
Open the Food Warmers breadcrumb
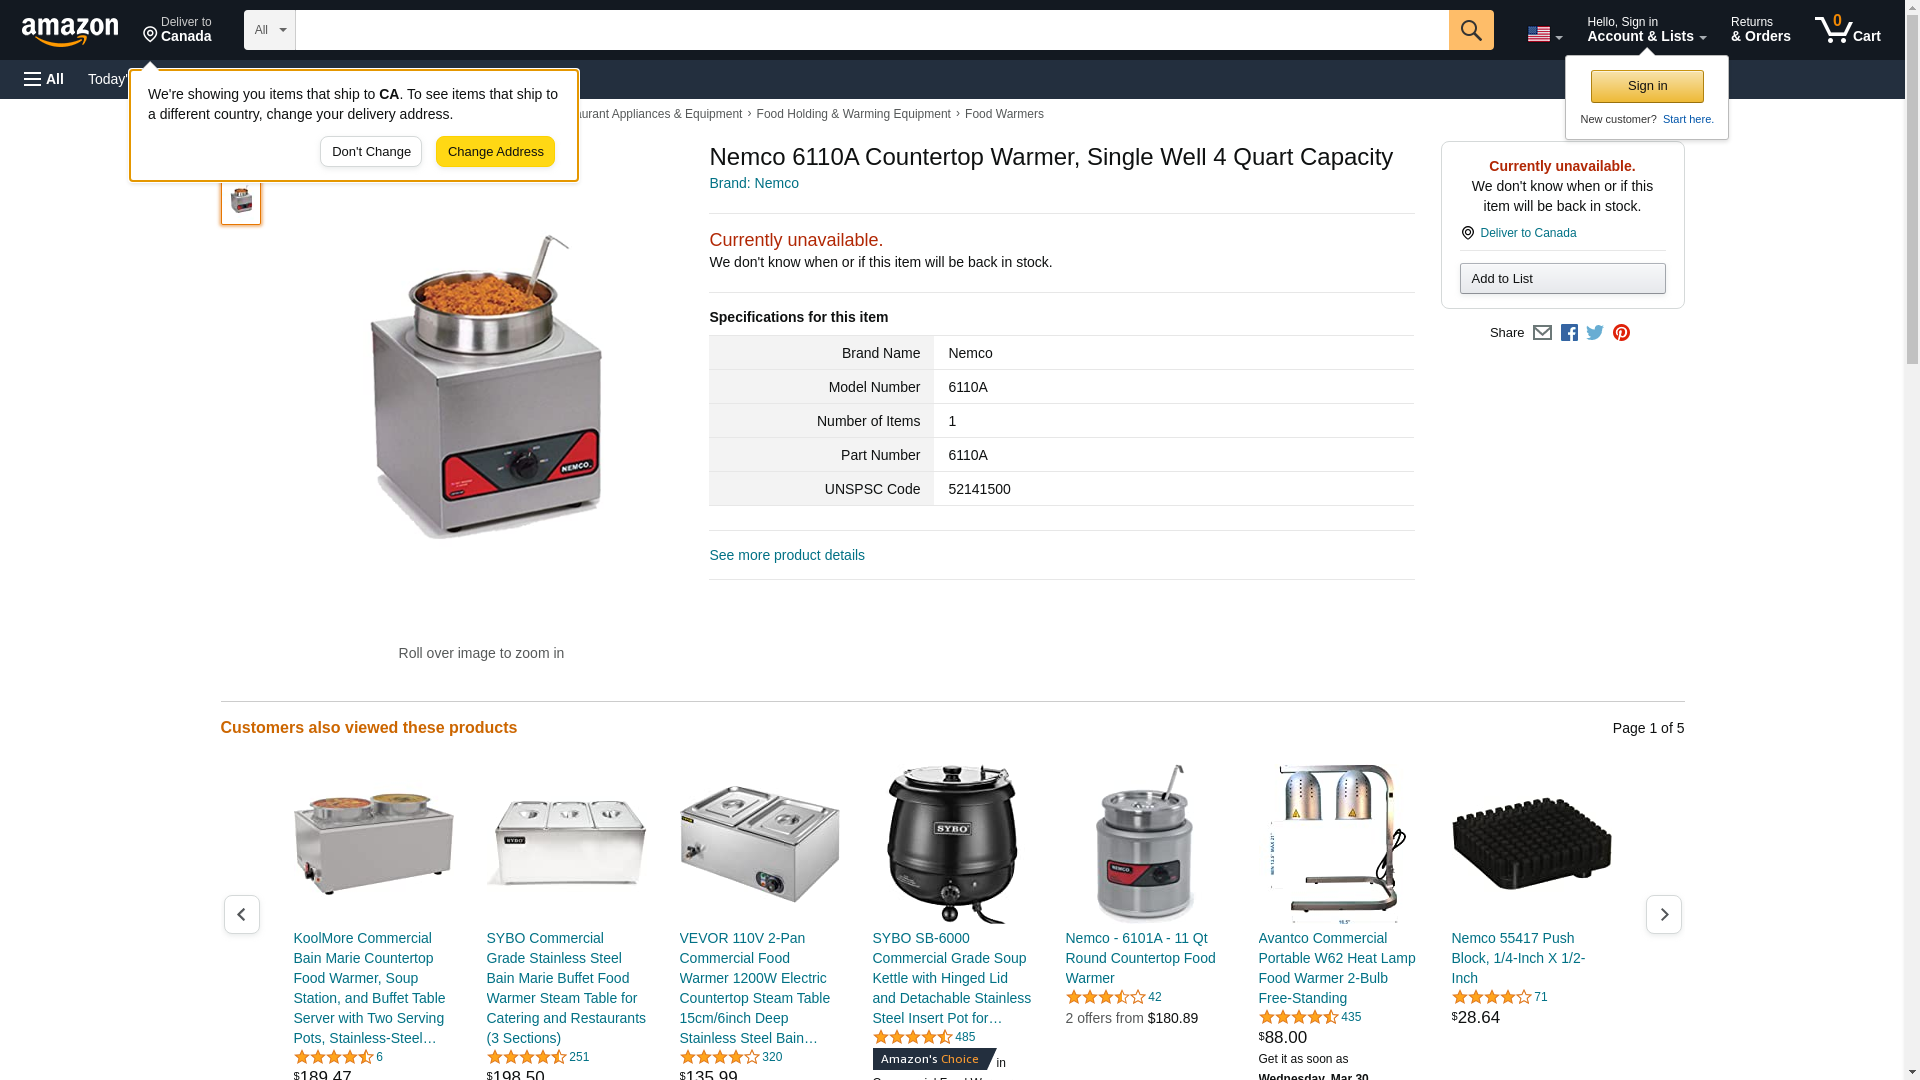pos(1004,114)
